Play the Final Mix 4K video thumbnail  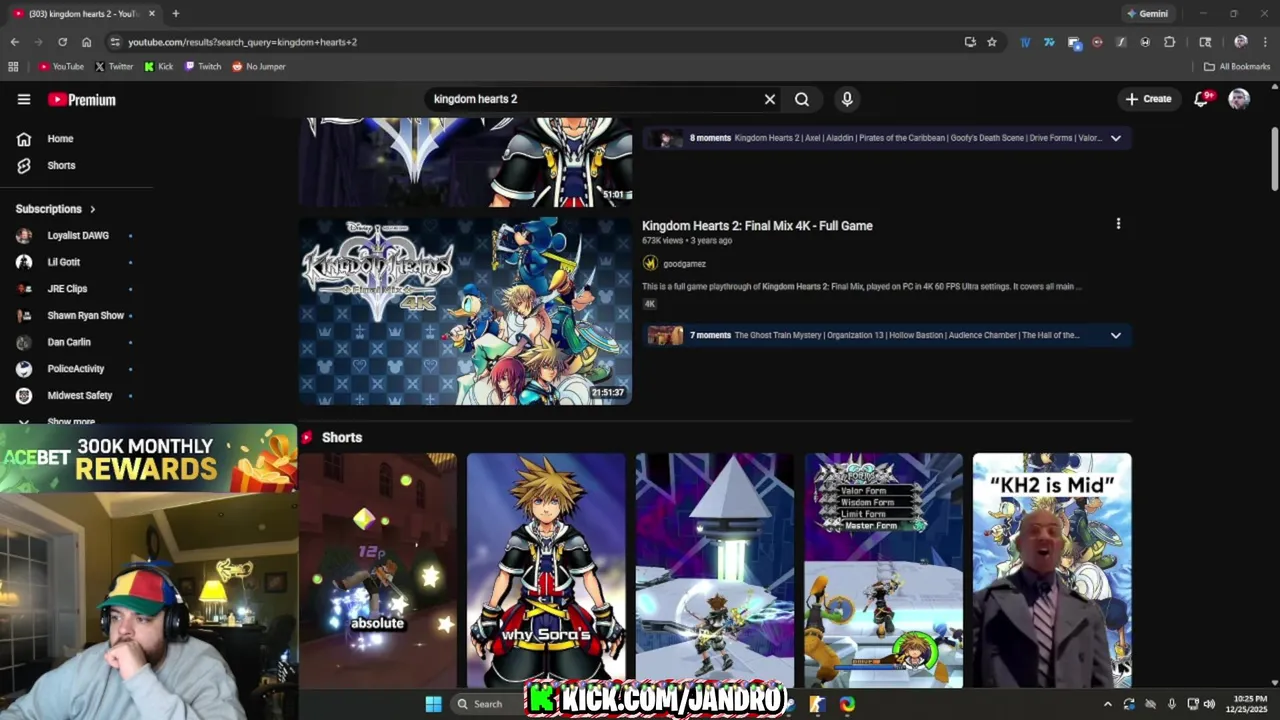465,311
